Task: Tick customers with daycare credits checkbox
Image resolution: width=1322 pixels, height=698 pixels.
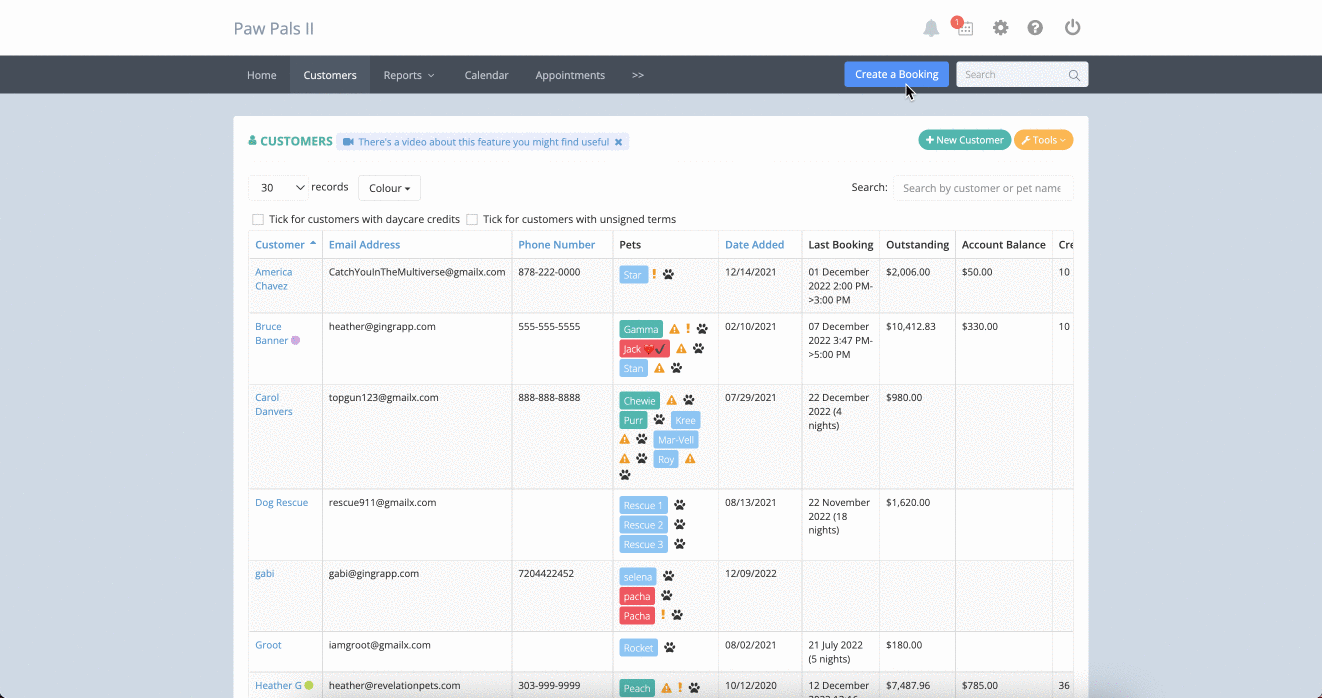Action: (258, 219)
